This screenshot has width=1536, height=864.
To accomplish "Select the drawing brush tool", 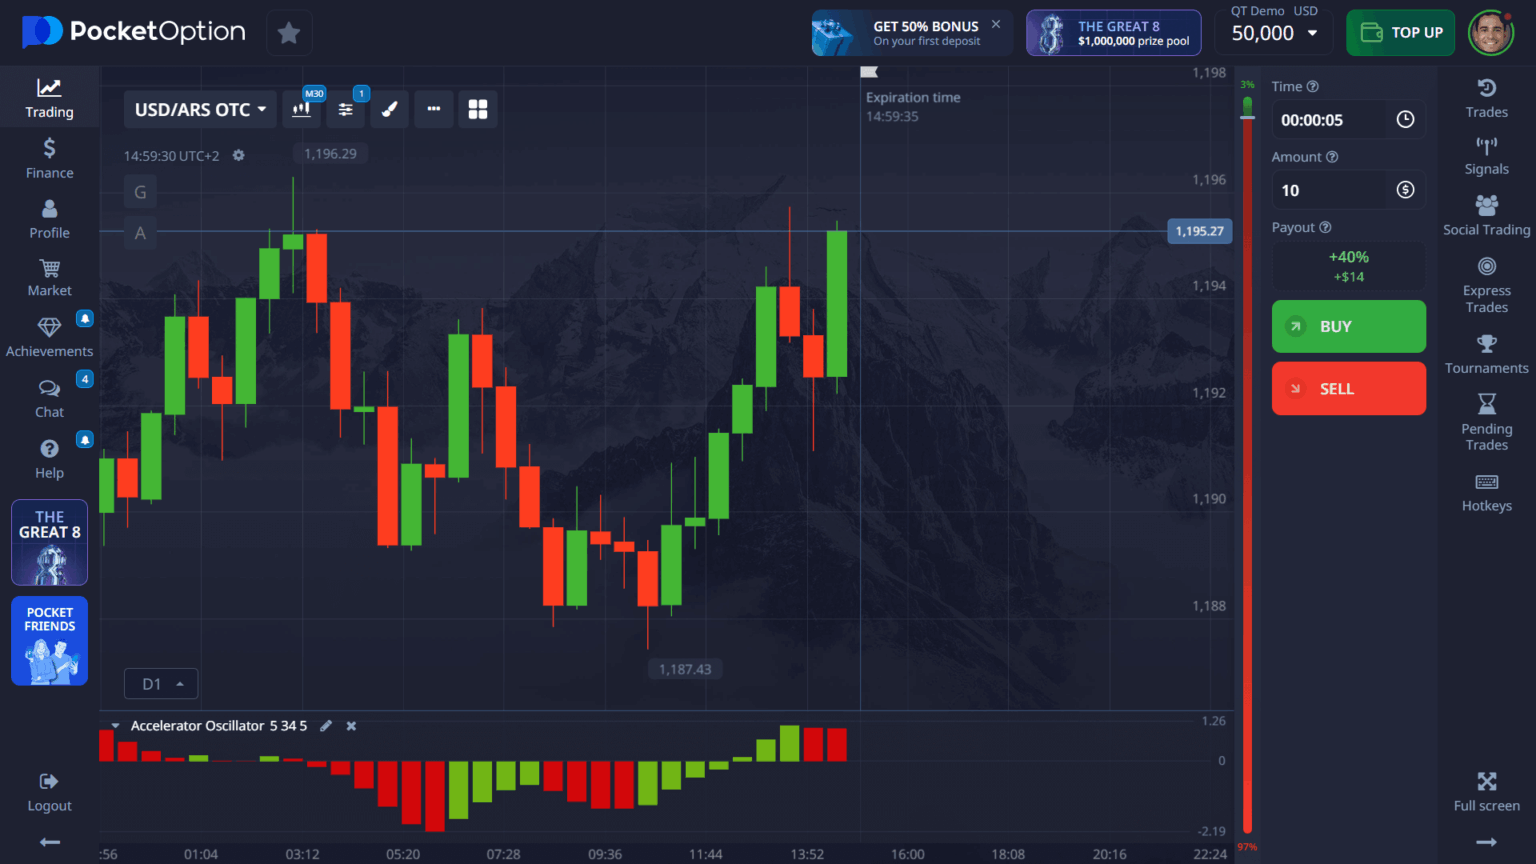I will [389, 109].
